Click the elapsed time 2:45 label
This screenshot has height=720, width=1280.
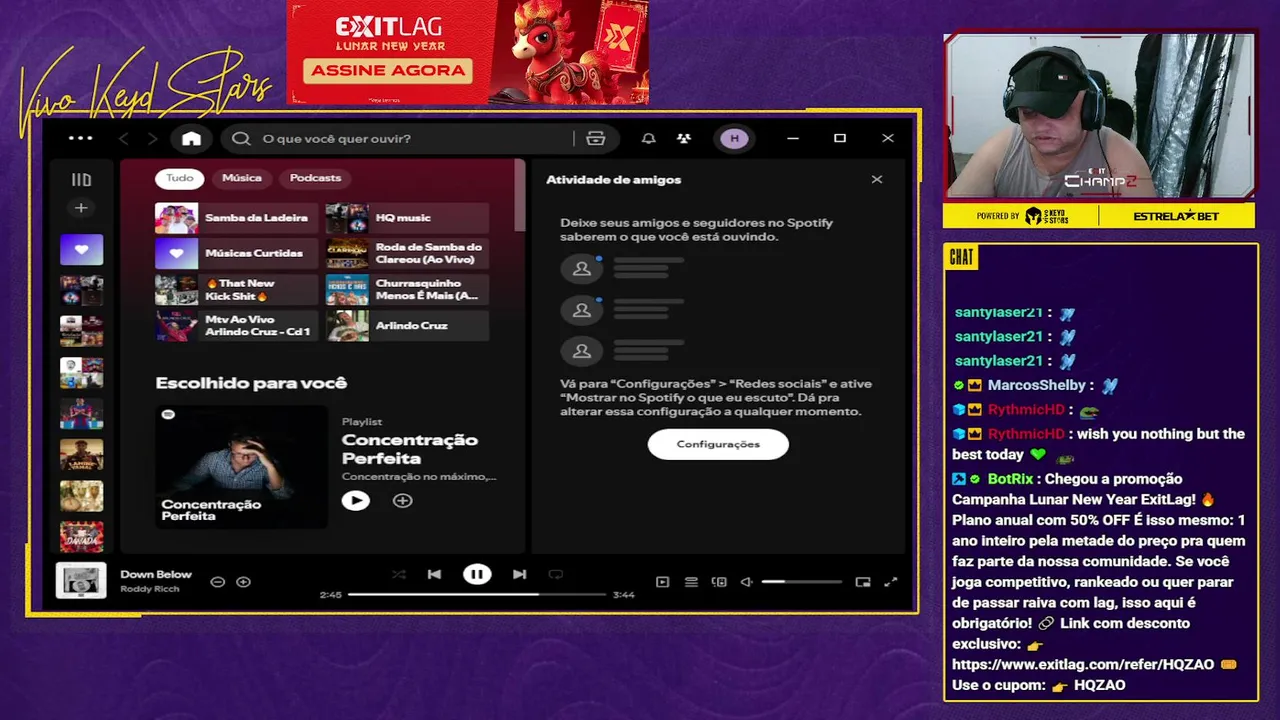(330, 595)
